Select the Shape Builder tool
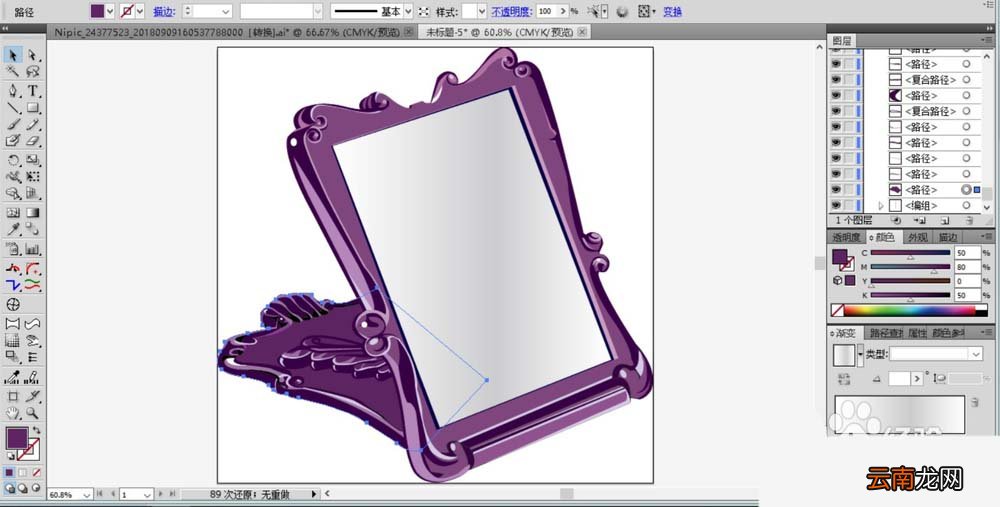 pyautogui.click(x=13, y=193)
